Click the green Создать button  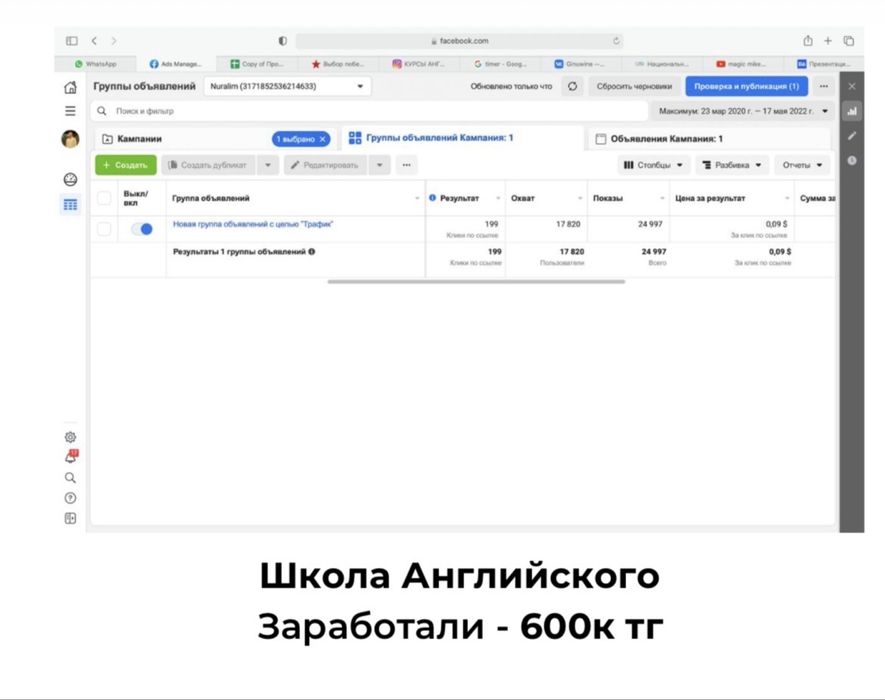tap(125, 165)
